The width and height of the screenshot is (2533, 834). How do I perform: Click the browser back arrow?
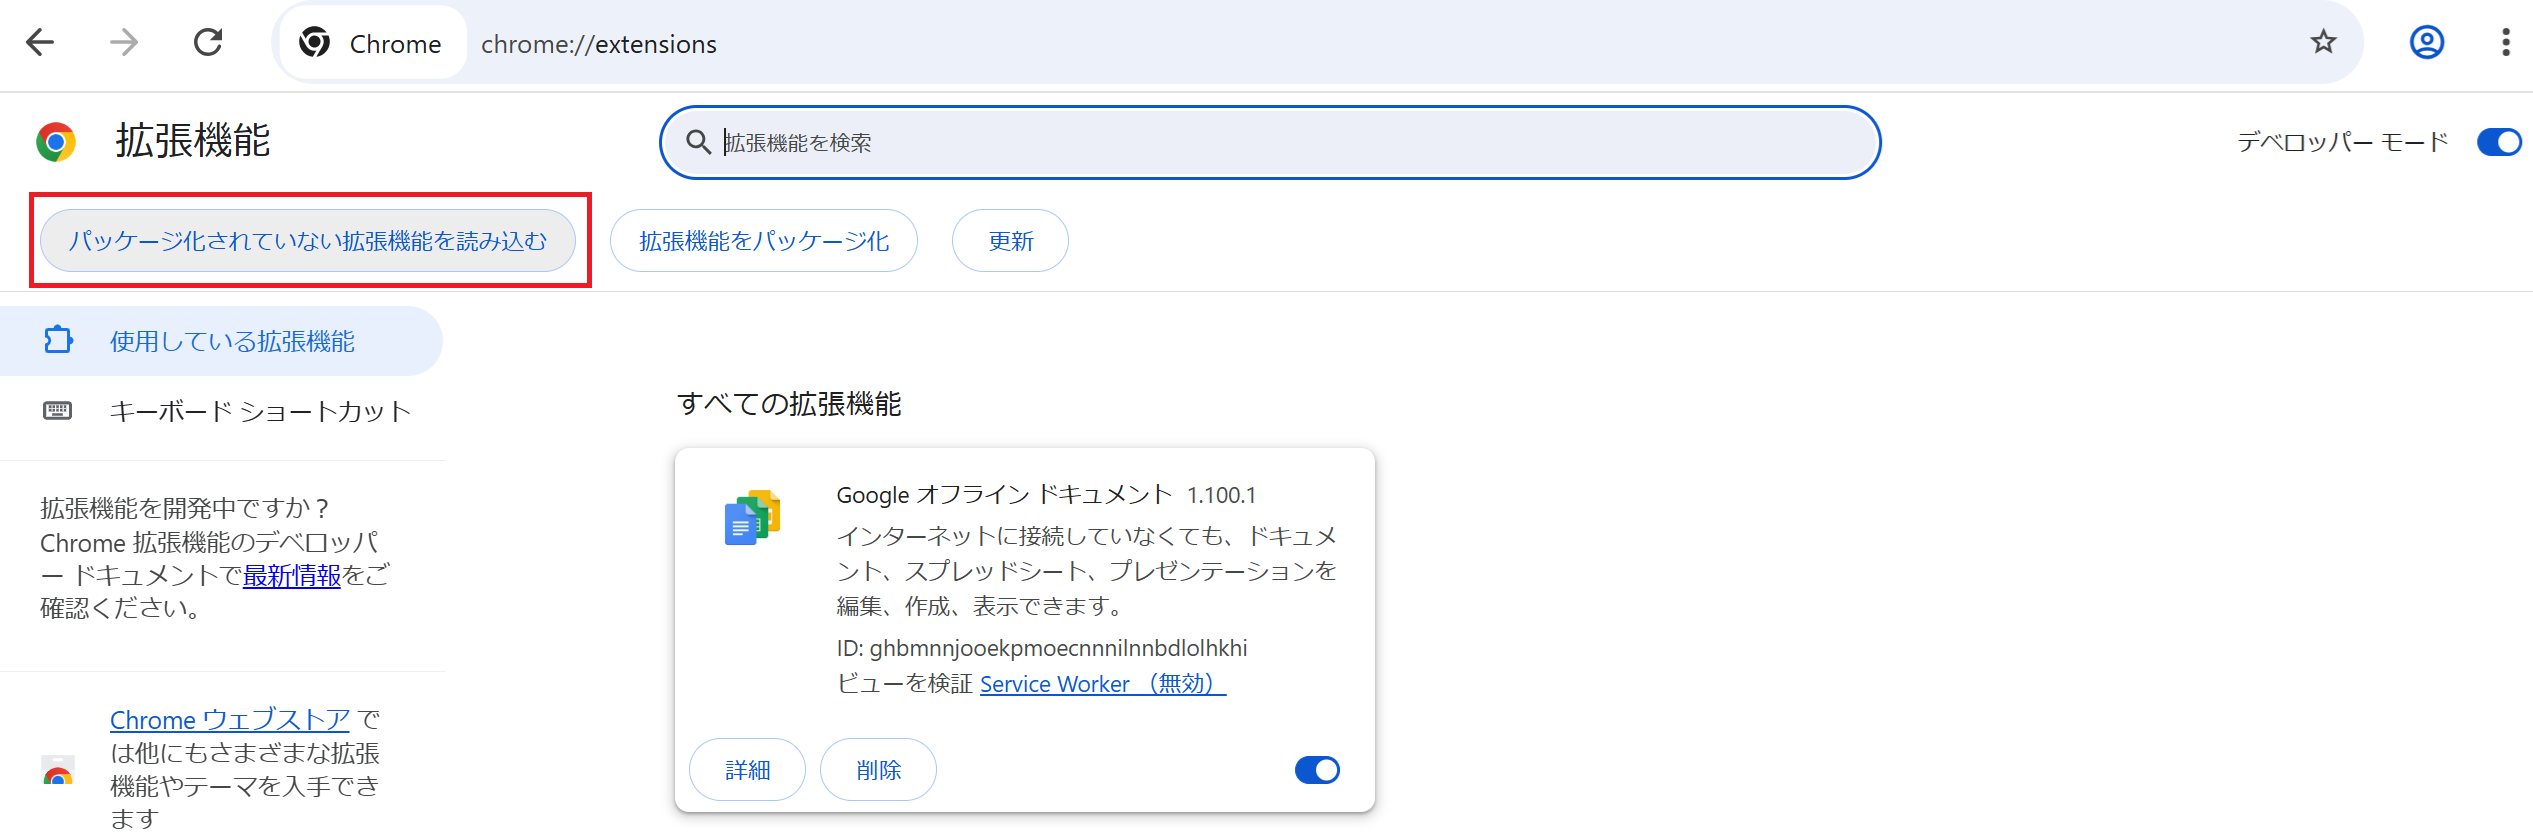[x=40, y=43]
